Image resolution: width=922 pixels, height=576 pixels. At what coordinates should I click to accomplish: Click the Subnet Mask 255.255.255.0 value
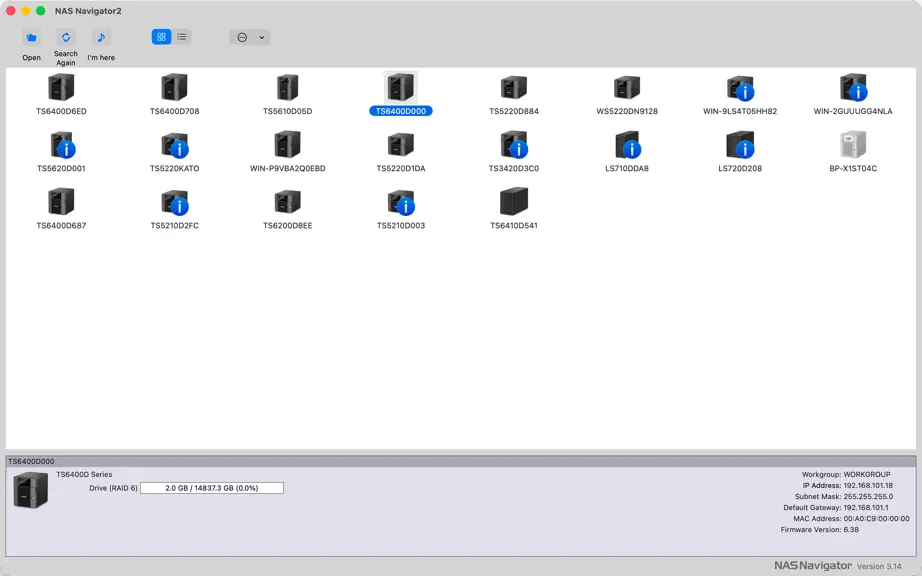(868, 497)
